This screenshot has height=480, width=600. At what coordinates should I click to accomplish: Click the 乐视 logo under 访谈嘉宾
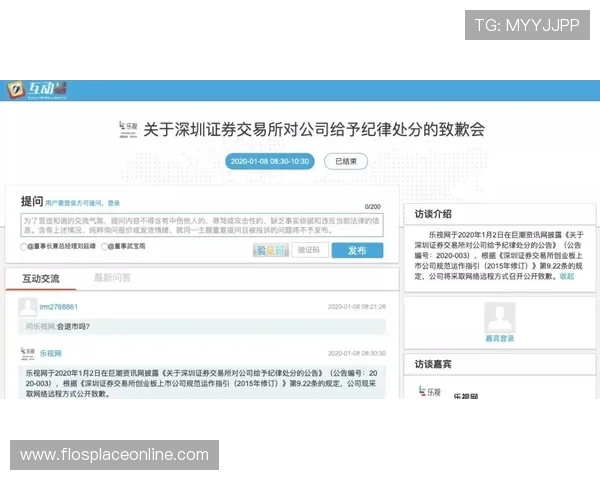(430, 392)
